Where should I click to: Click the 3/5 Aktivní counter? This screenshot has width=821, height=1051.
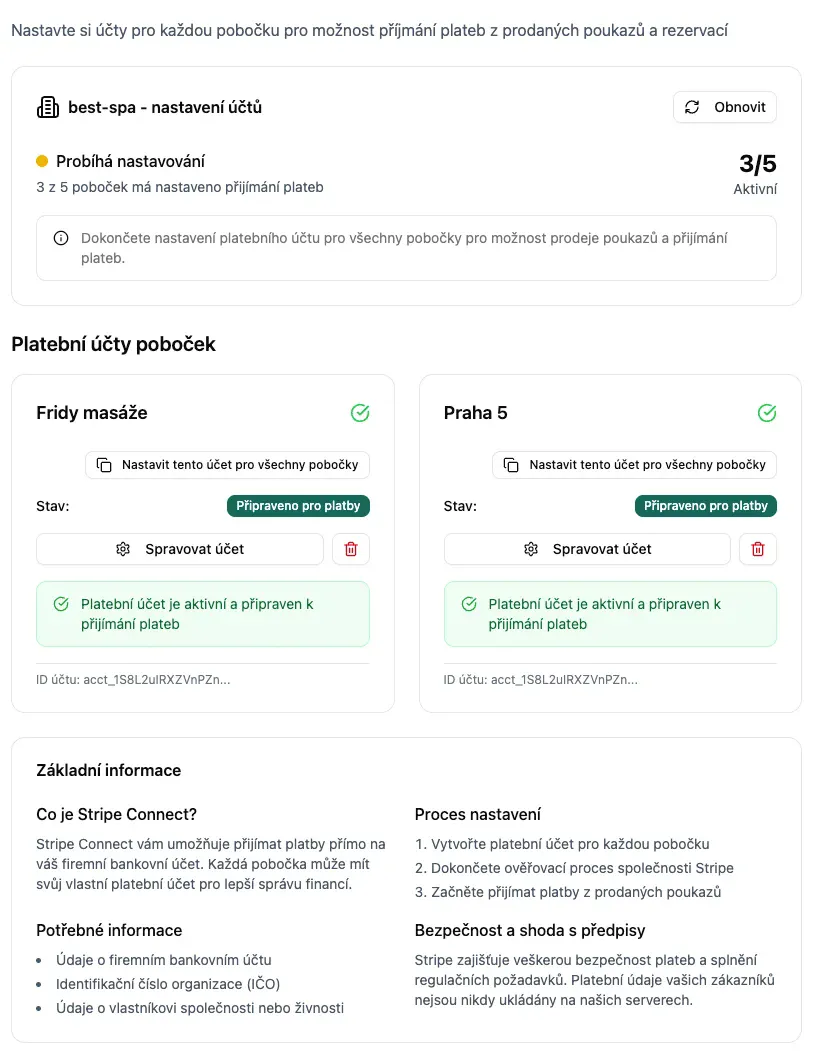(x=756, y=173)
